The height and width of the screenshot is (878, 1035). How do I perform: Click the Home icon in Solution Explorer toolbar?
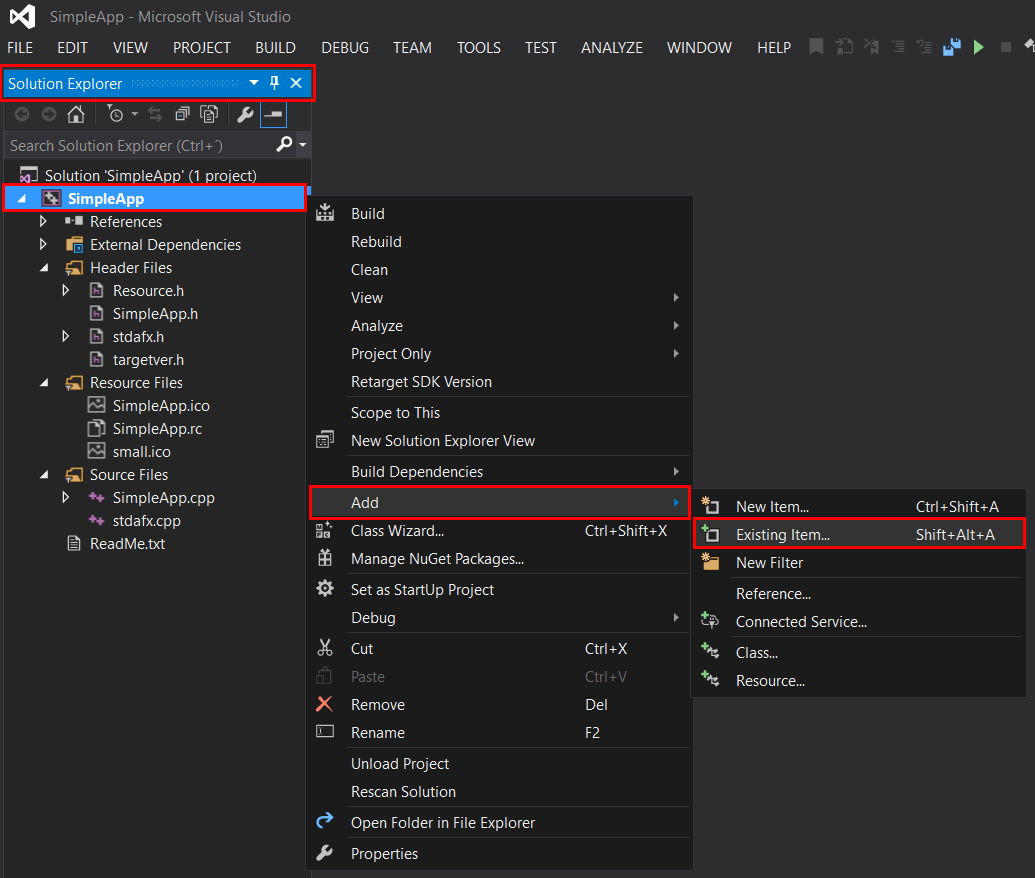76,114
